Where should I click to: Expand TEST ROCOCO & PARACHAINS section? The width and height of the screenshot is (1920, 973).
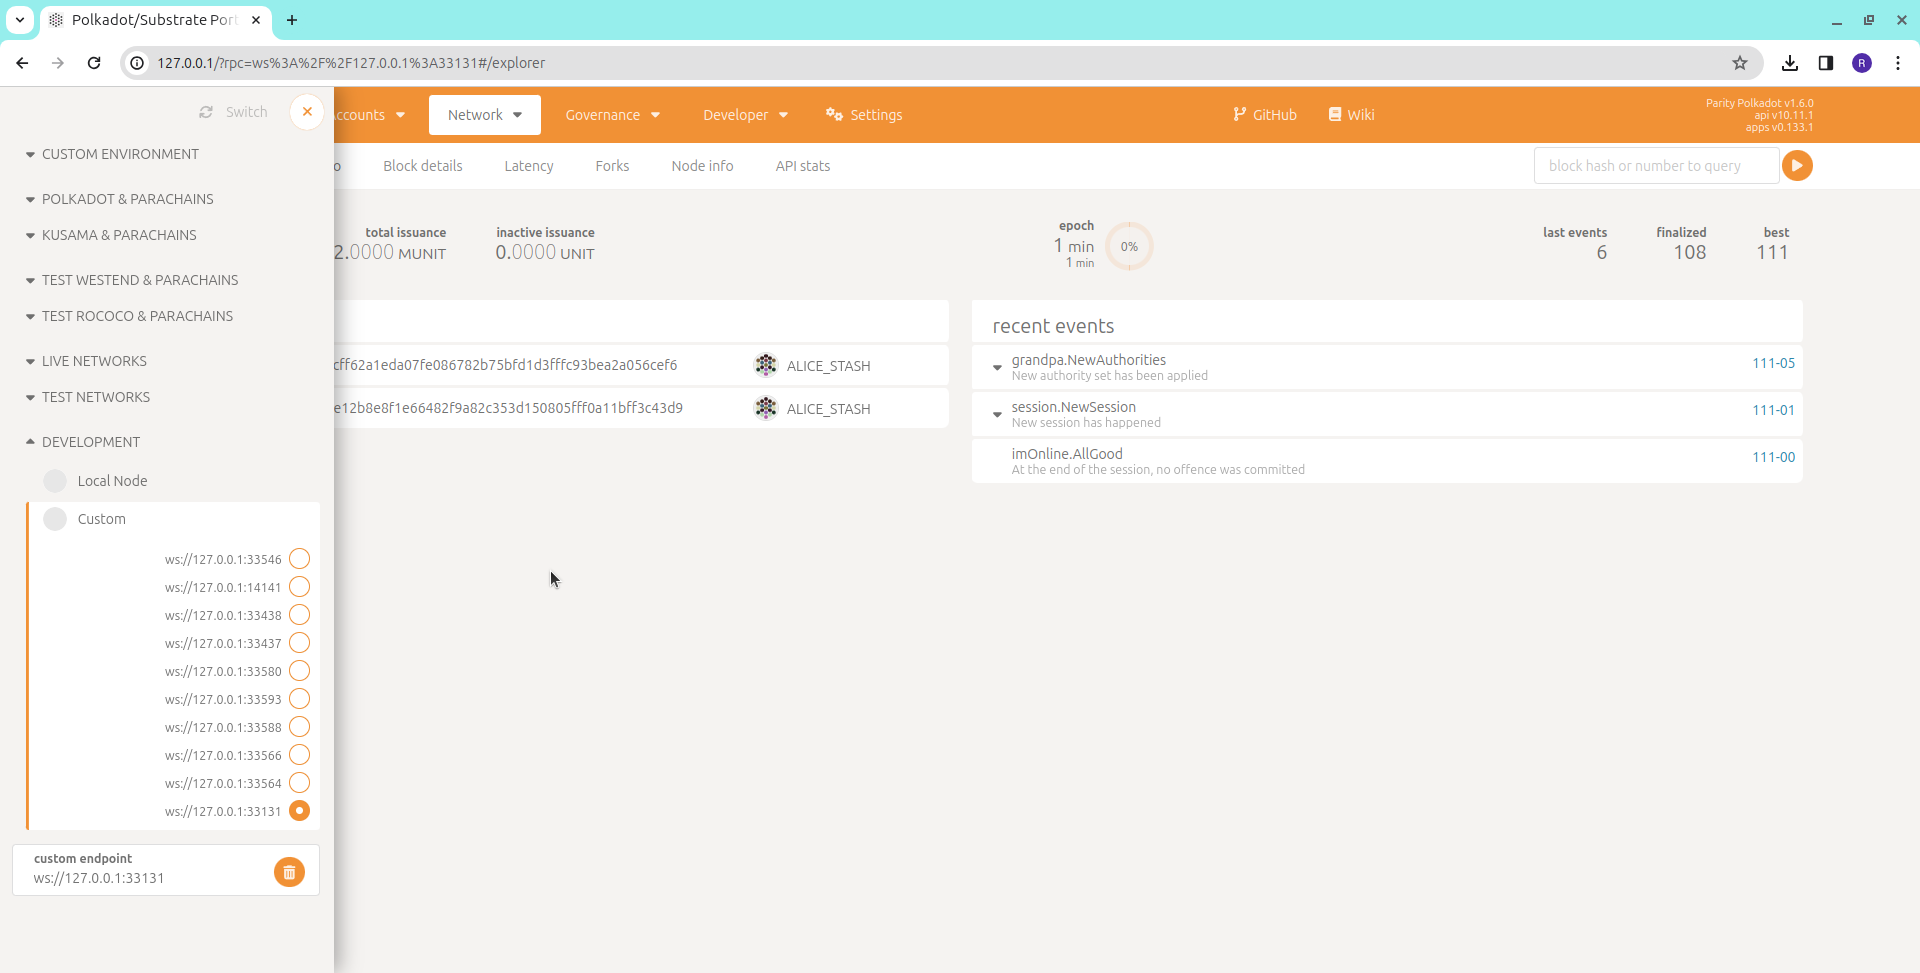[x=129, y=316]
